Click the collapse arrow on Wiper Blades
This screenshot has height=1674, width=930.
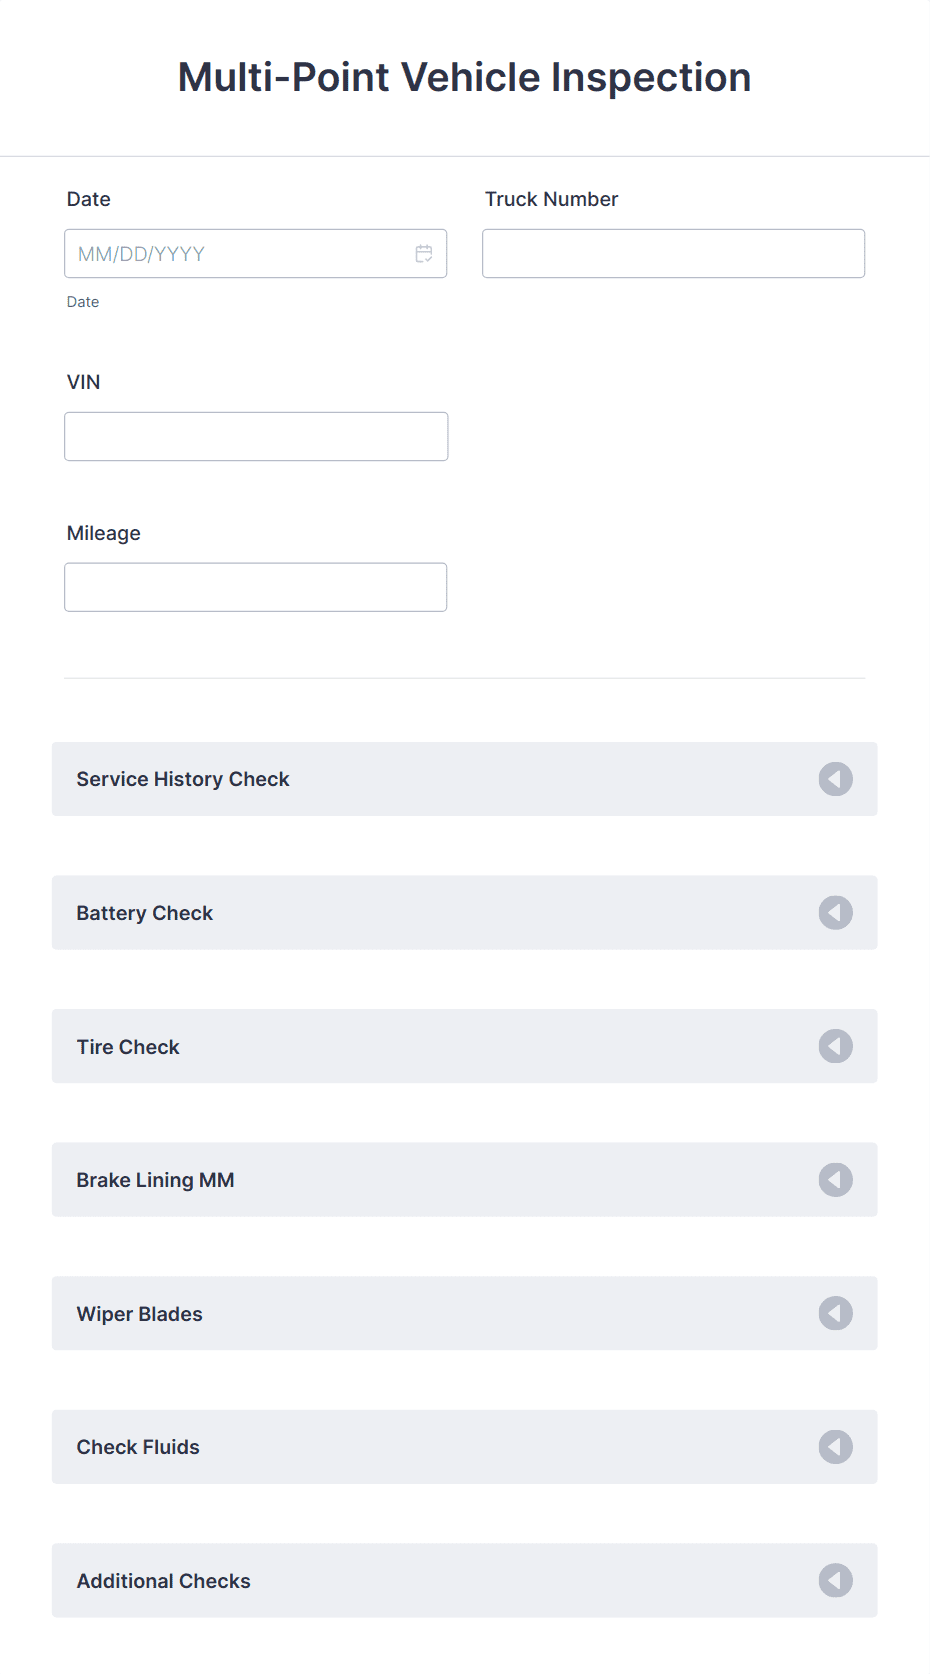[x=835, y=1313]
